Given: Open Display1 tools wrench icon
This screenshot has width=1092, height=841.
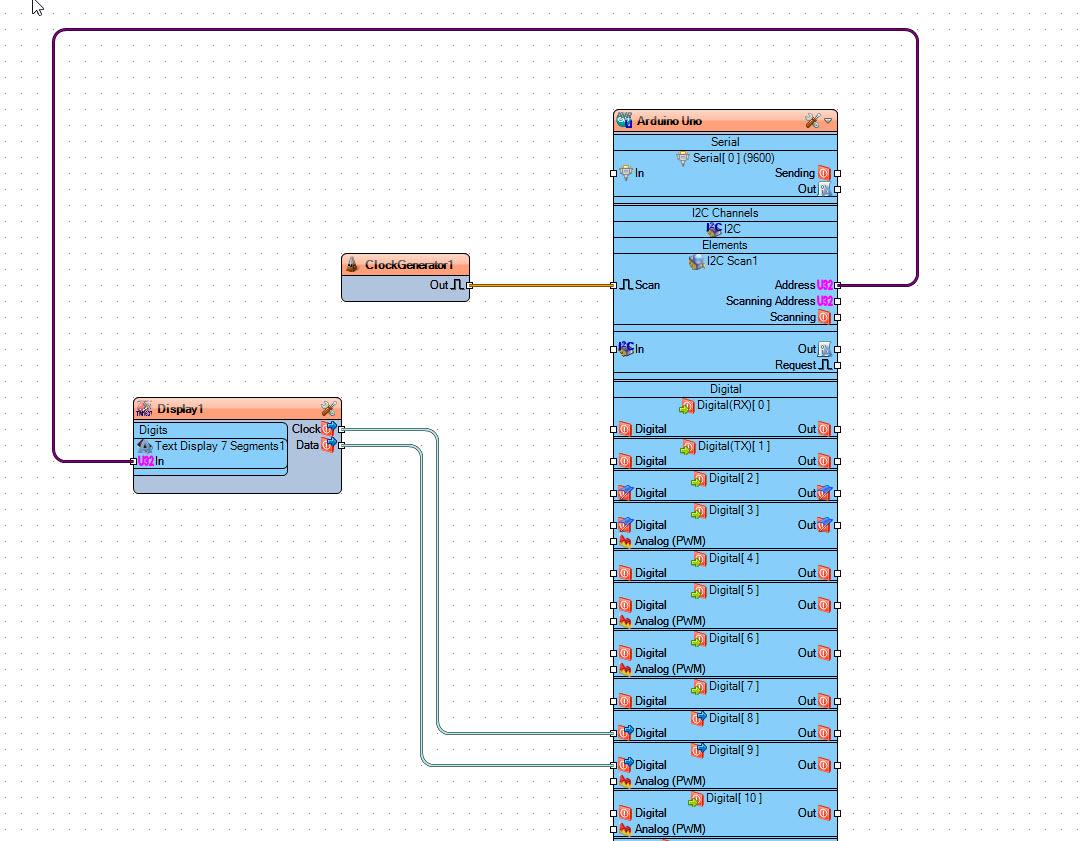Looking at the screenshot, I should point(329,409).
